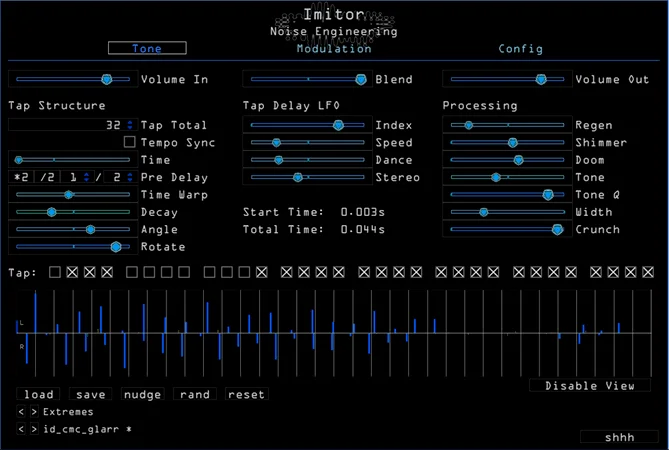The height and width of the screenshot is (450, 669).
Task: Toggle the first Tap checkbox
Action: 55,272
